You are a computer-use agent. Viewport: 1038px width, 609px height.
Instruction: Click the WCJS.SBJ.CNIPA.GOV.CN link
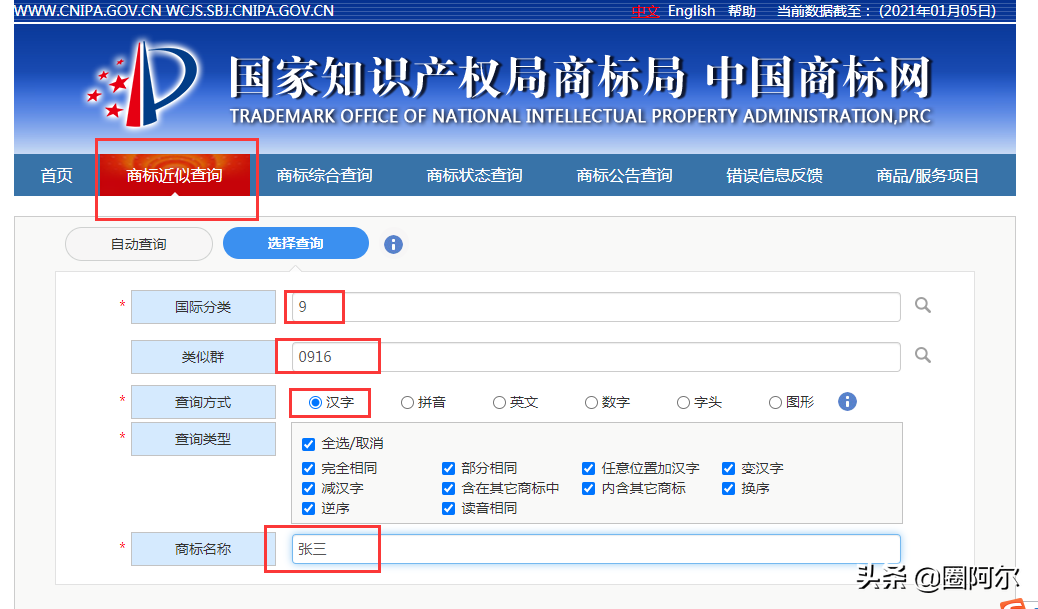click(250, 11)
